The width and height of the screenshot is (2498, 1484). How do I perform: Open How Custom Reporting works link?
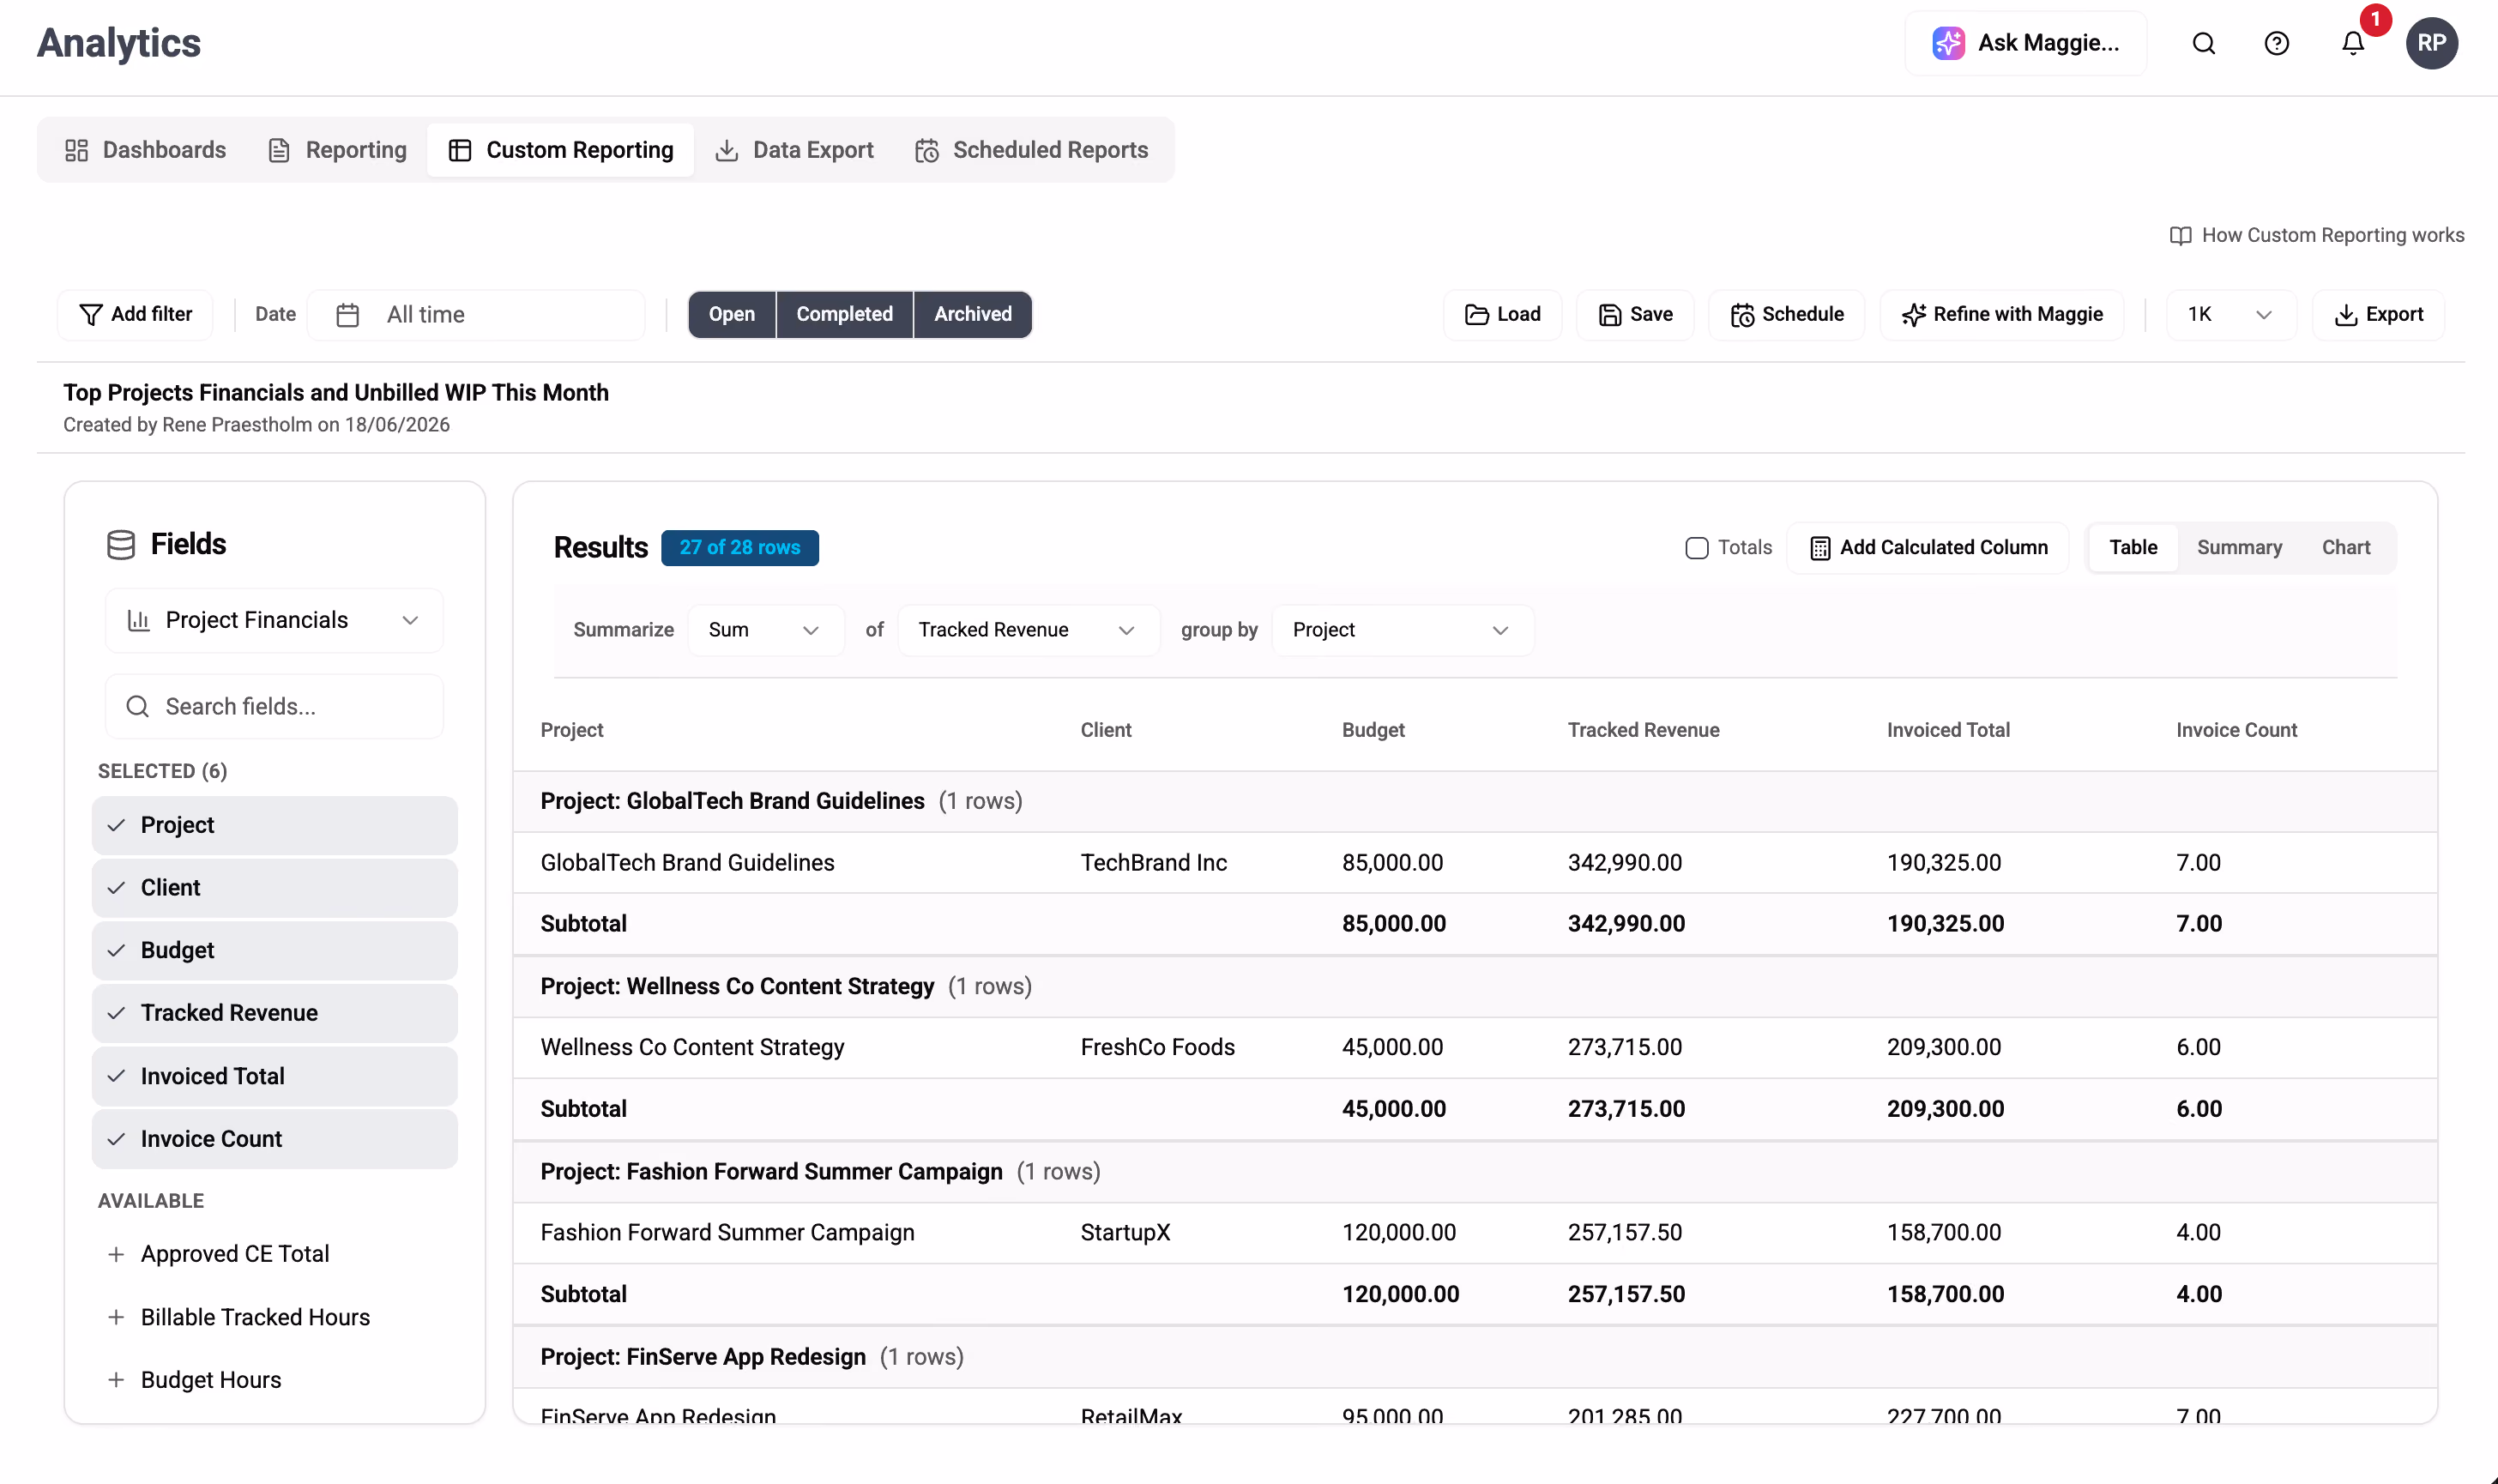tap(2316, 235)
